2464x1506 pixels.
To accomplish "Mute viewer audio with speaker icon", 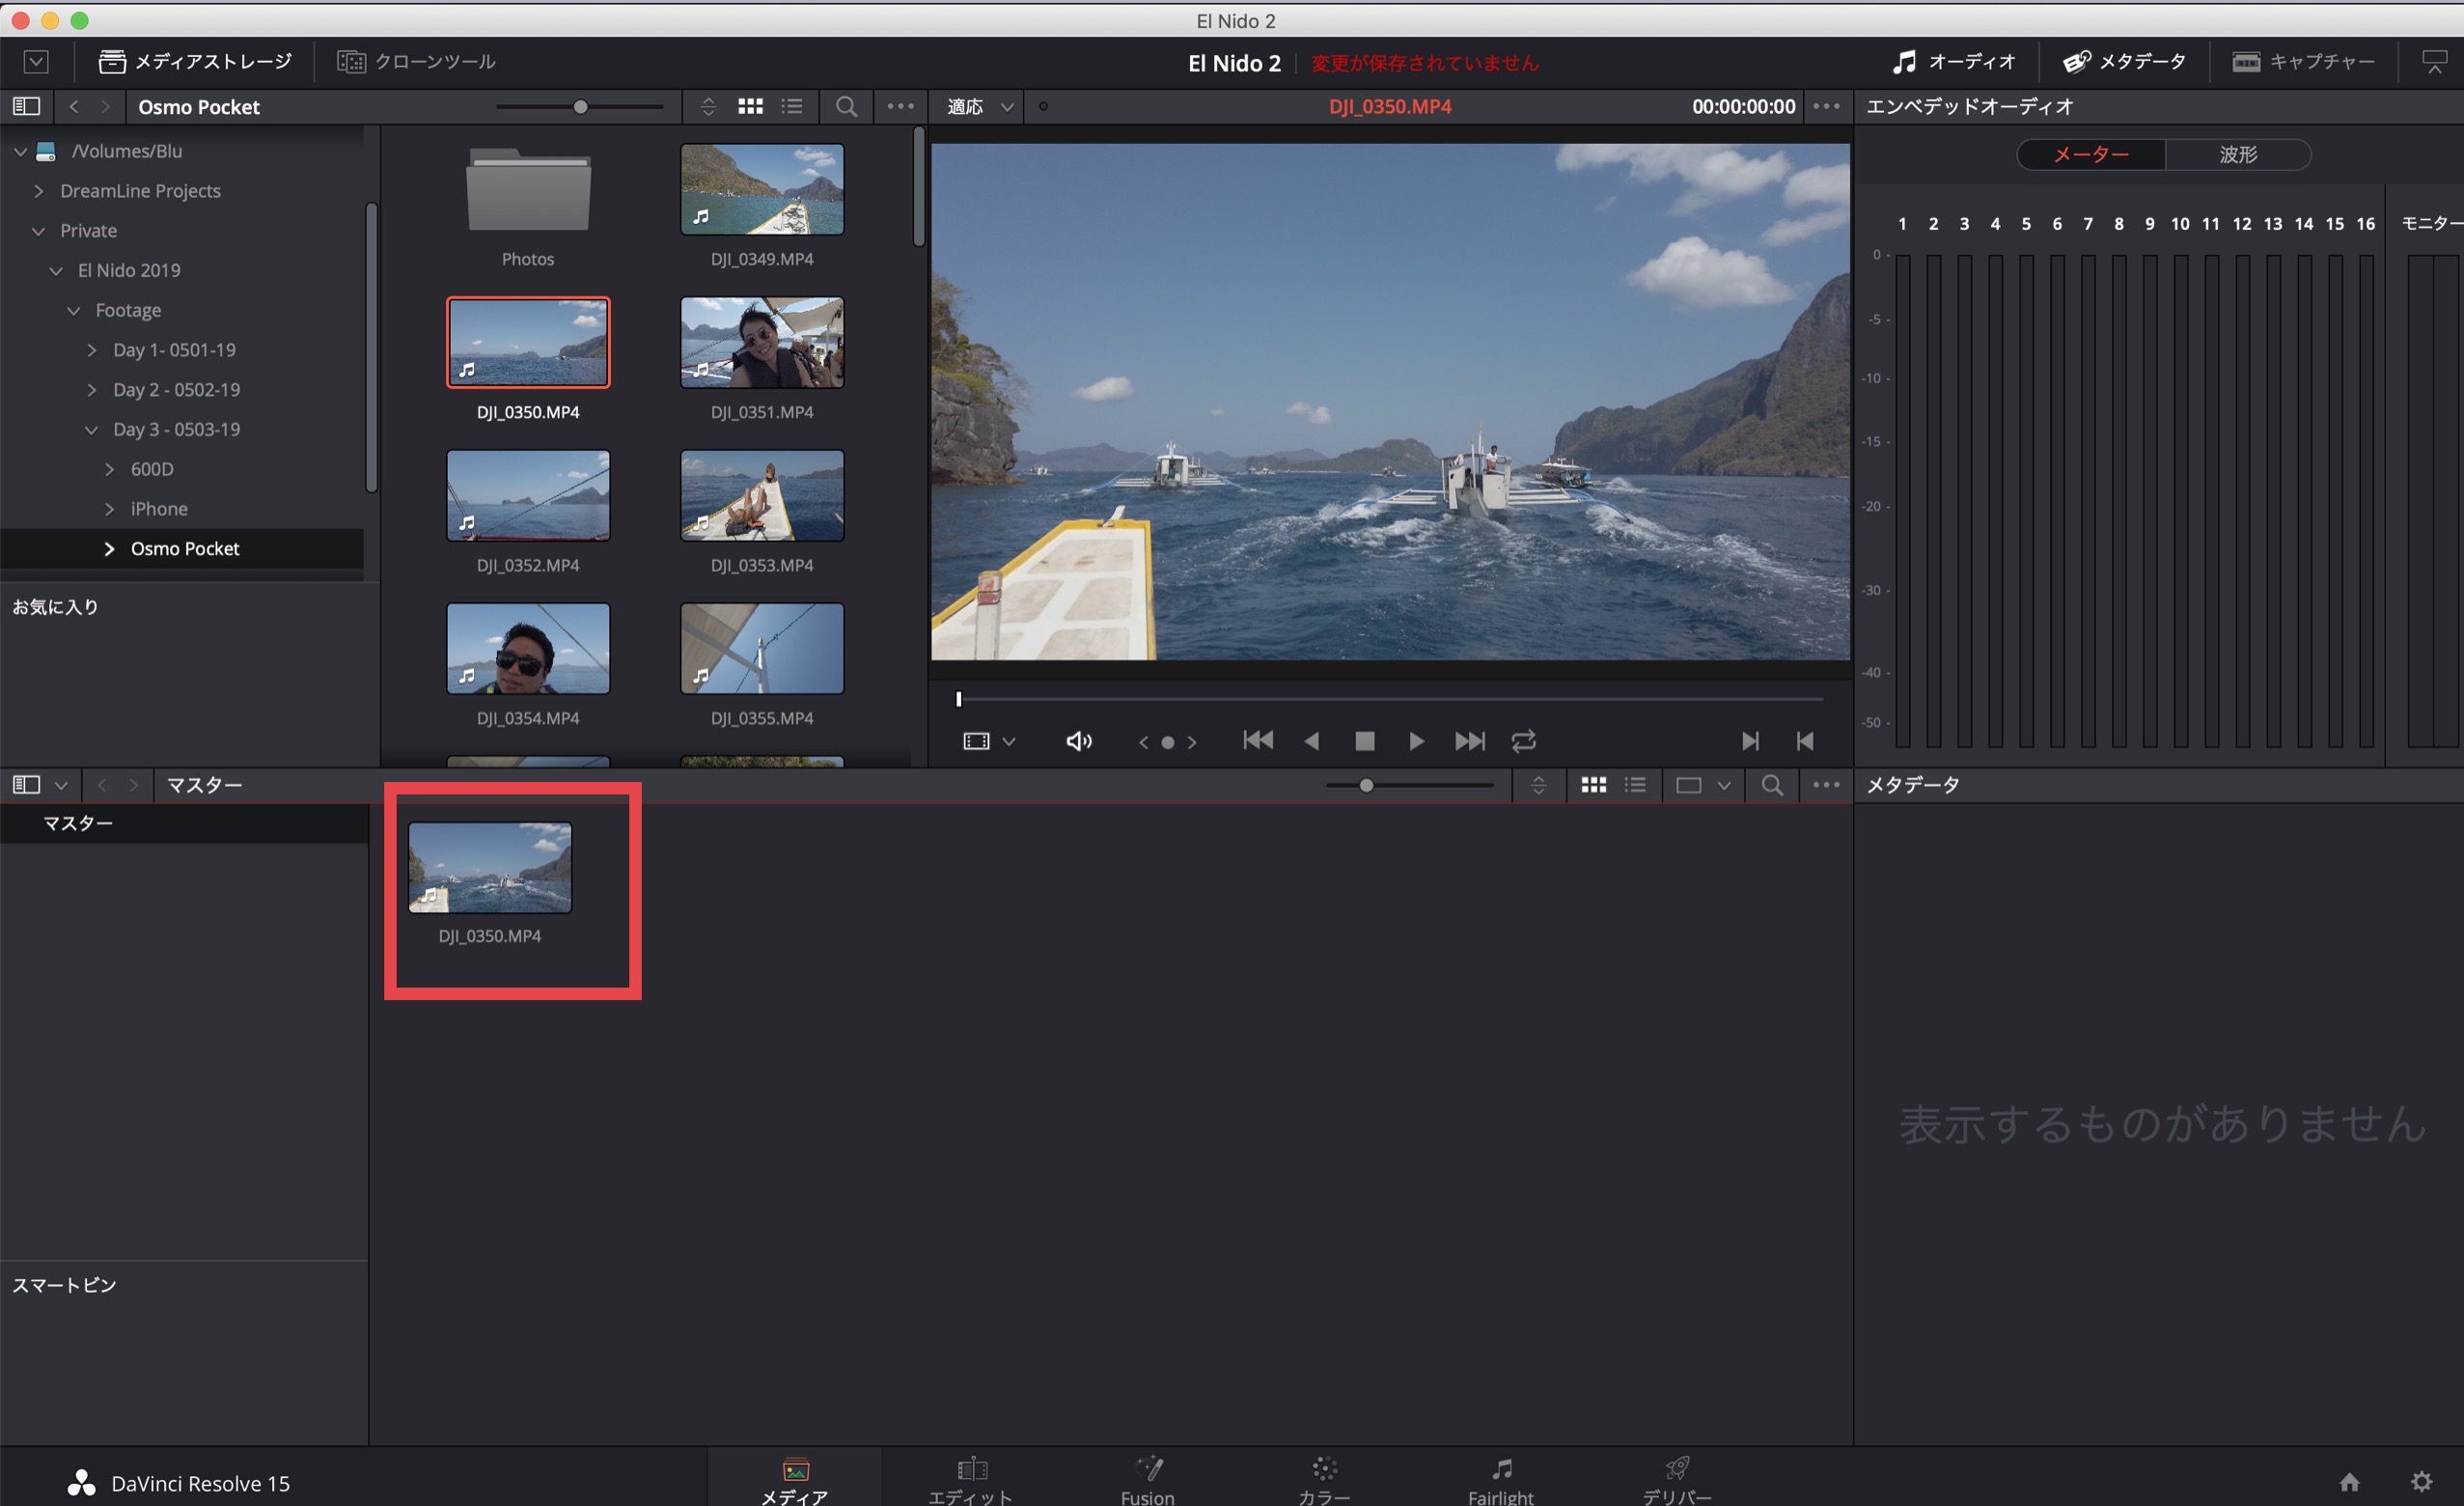I will [1078, 741].
